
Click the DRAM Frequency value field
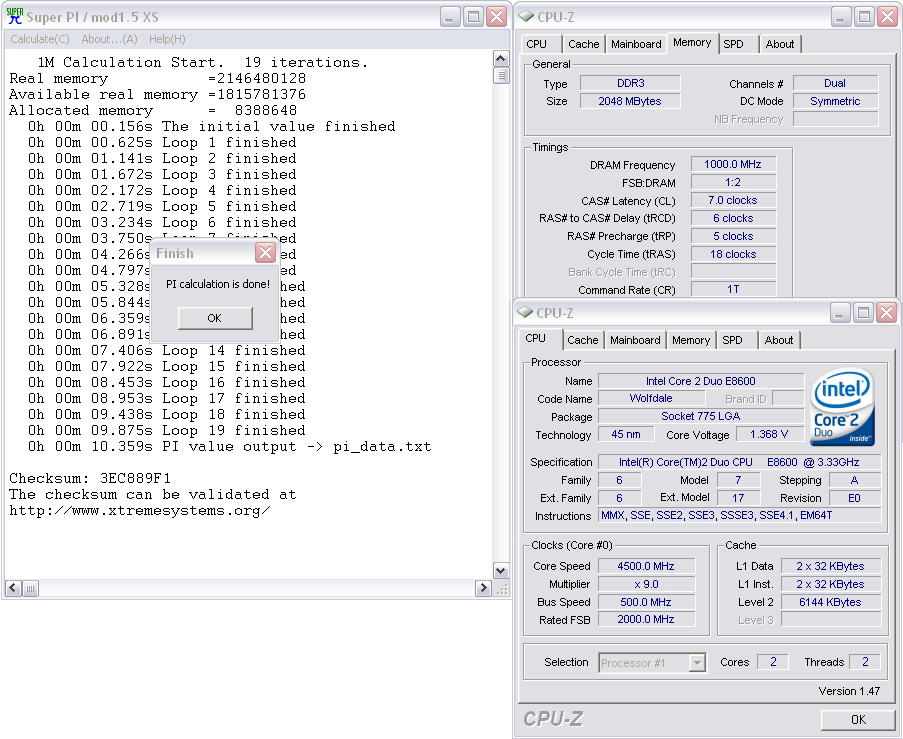pos(732,165)
